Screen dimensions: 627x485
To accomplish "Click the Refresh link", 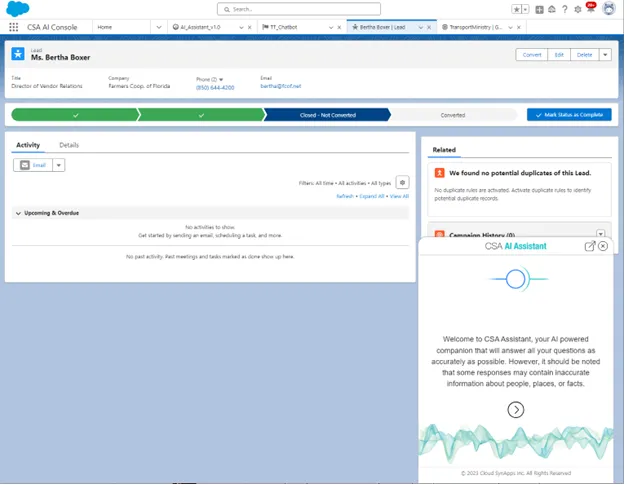I will coord(346,197).
